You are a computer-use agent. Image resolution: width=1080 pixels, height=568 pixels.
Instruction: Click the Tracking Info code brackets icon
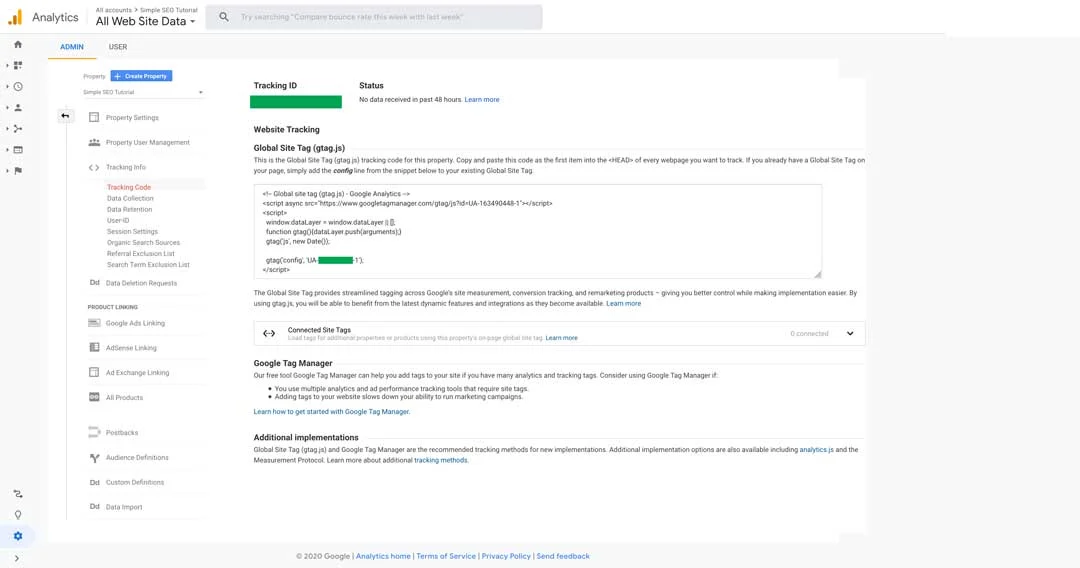[94, 167]
